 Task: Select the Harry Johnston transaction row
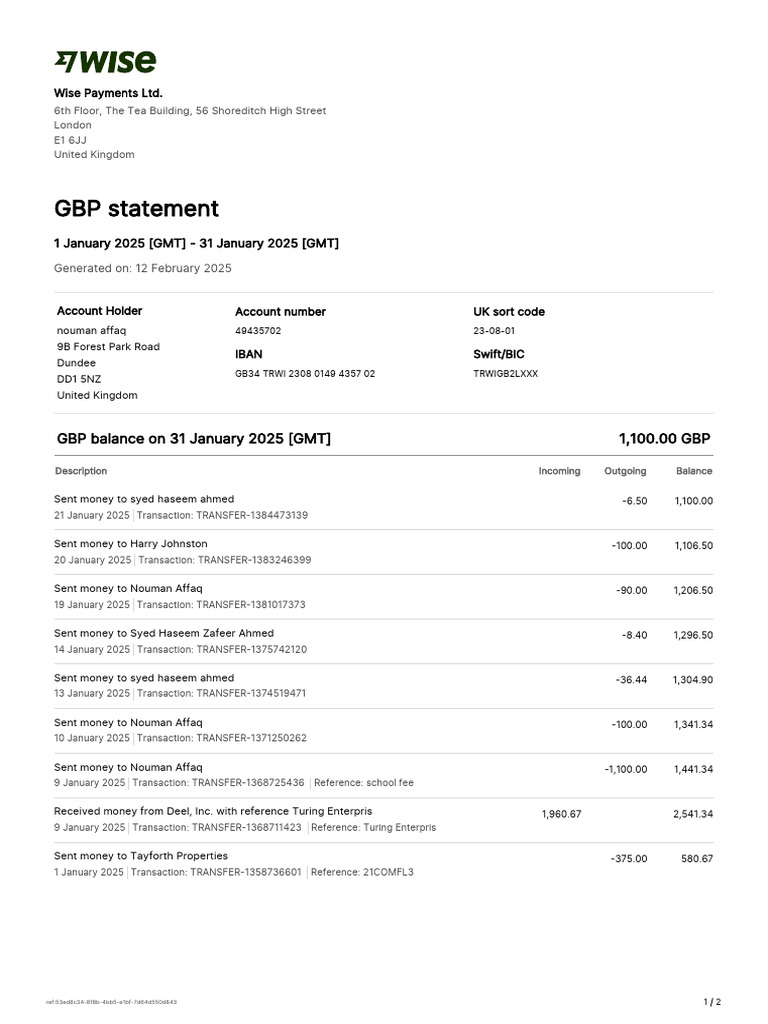(383, 552)
